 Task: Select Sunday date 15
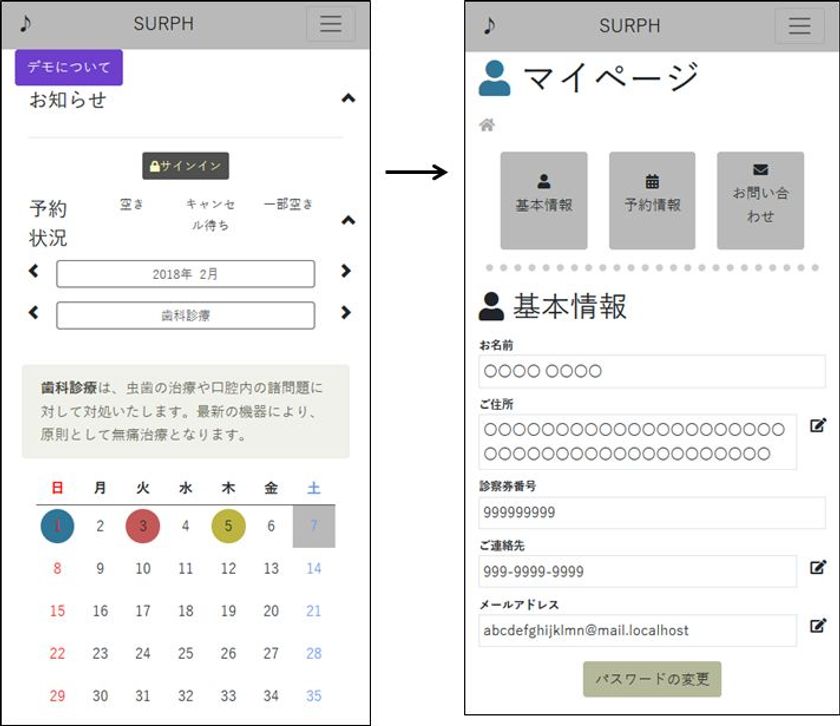tap(57, 611)
